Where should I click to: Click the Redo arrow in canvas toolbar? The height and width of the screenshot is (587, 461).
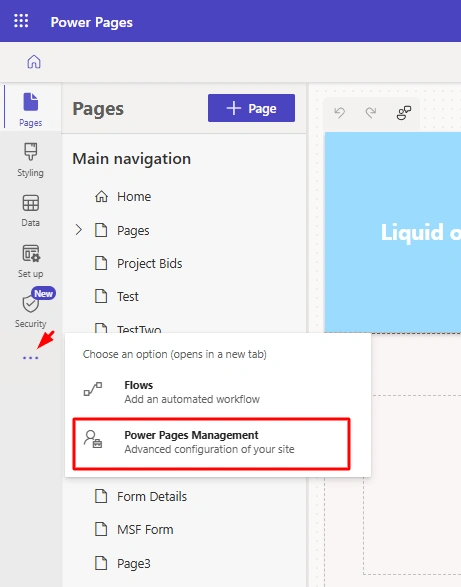pyautogui.click(x=371, y=112)
